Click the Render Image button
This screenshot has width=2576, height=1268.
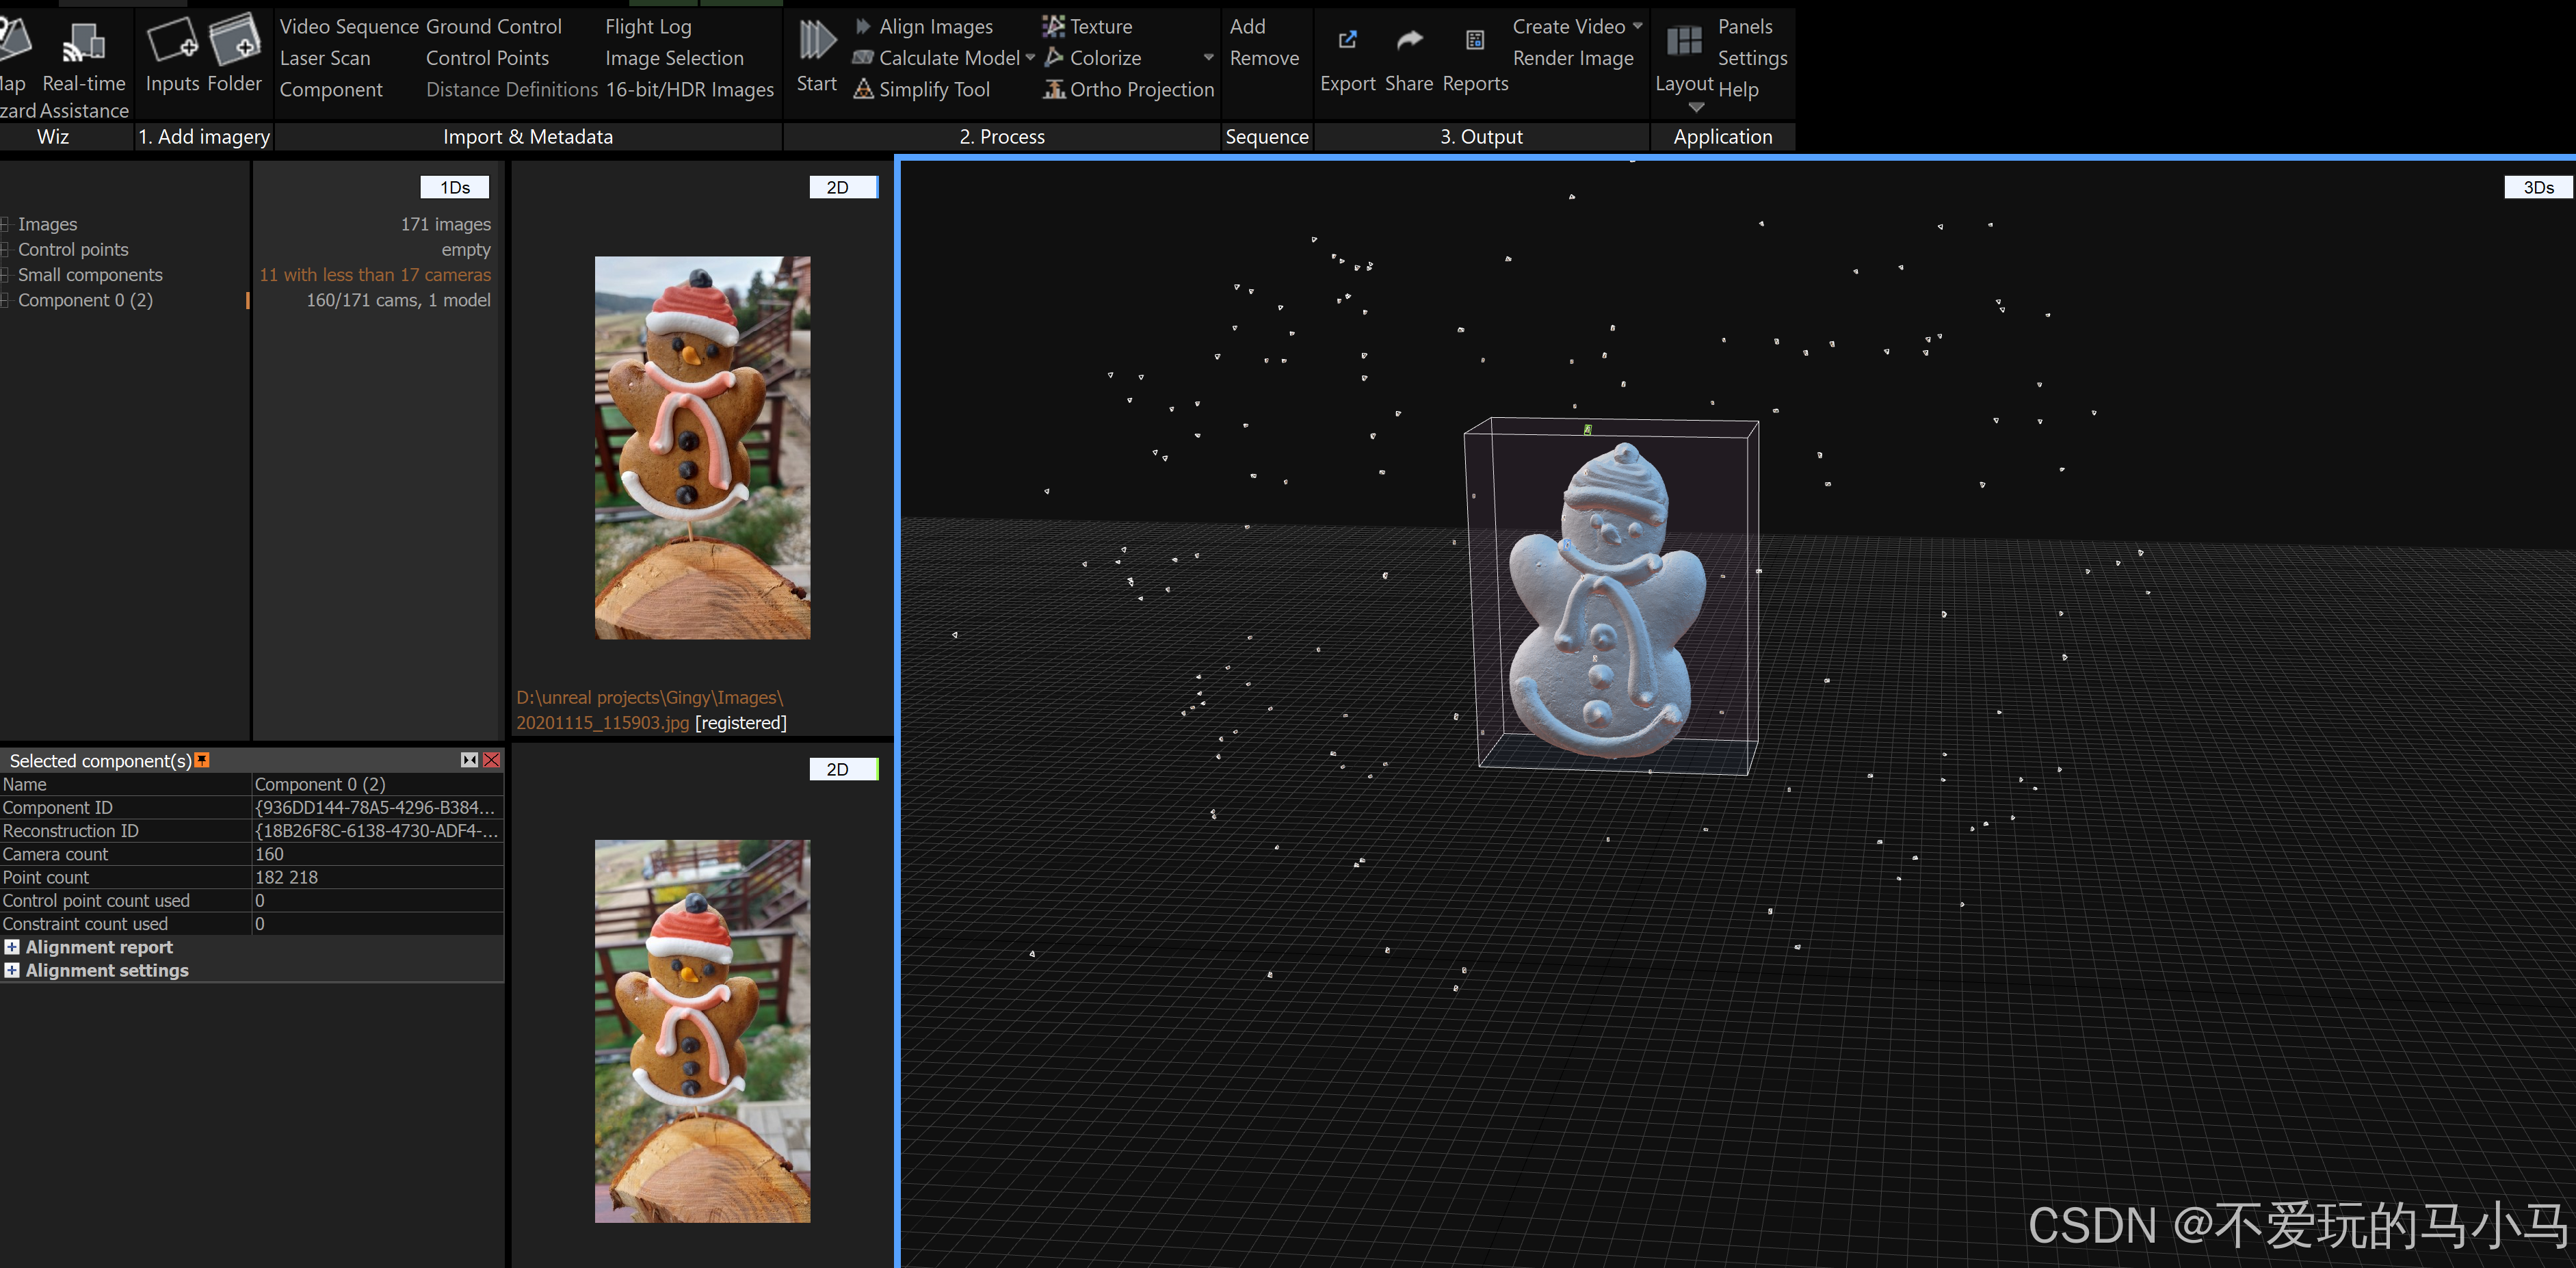(x=1572, y=58)
